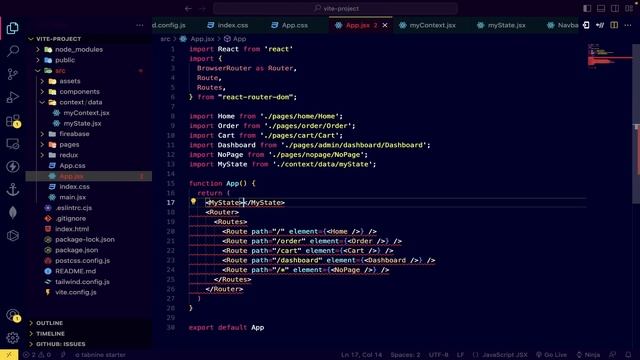Open myContext.jsx in file tree
This screenshot has height=360, width=640.
(86, 113)
